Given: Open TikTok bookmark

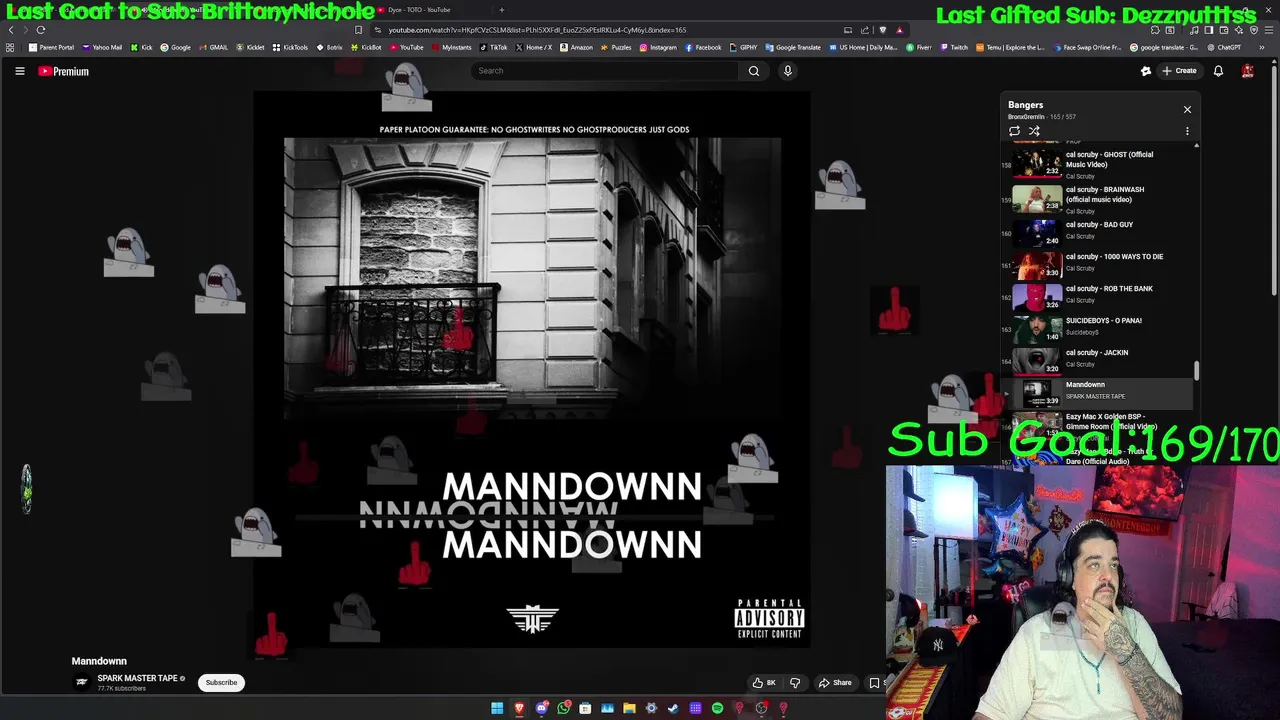Looking at the screenshot, I should tap(493, 47).
